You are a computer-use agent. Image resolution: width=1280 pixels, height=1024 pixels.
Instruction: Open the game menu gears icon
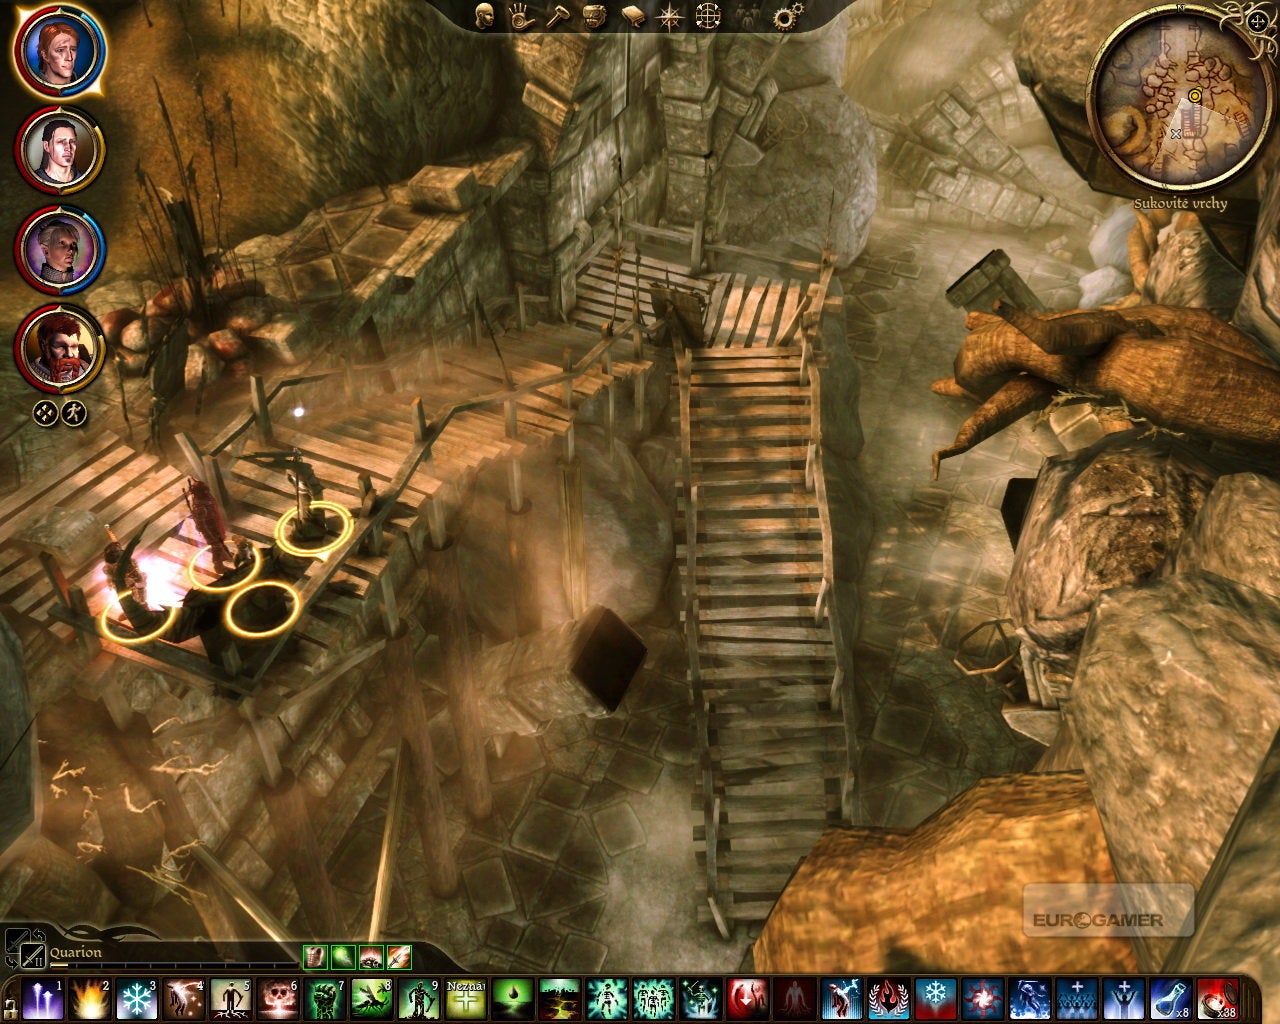click(787, 14)
